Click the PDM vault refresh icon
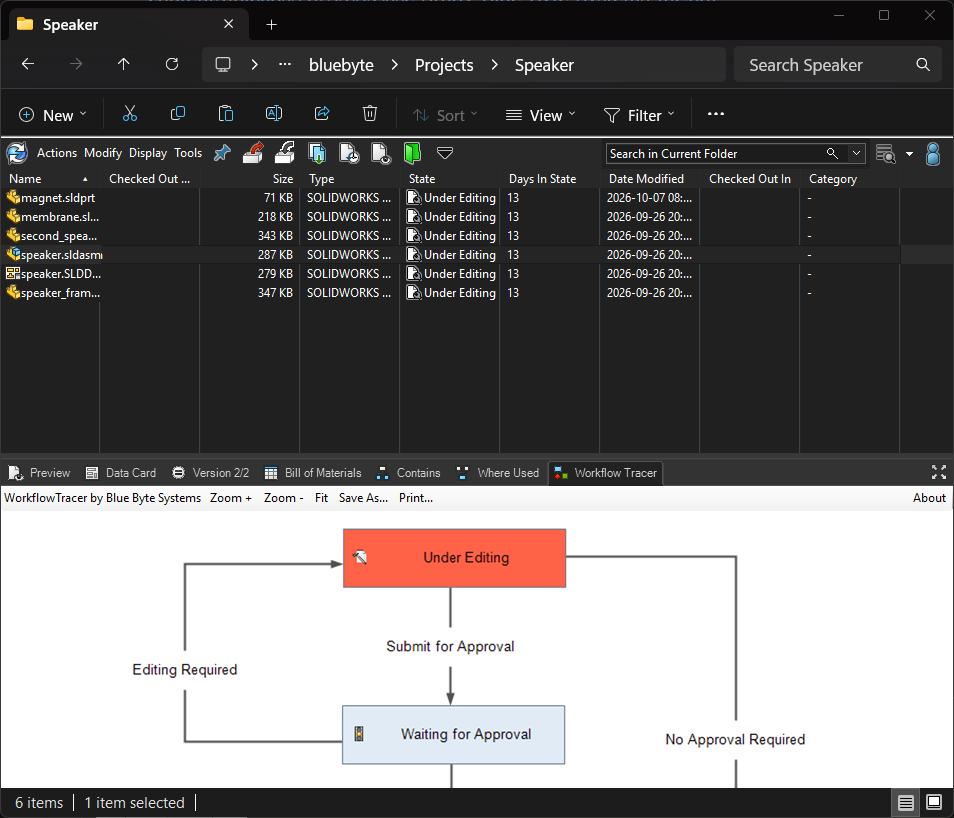This screenshot has height=818, width=954. click(17, 153)
